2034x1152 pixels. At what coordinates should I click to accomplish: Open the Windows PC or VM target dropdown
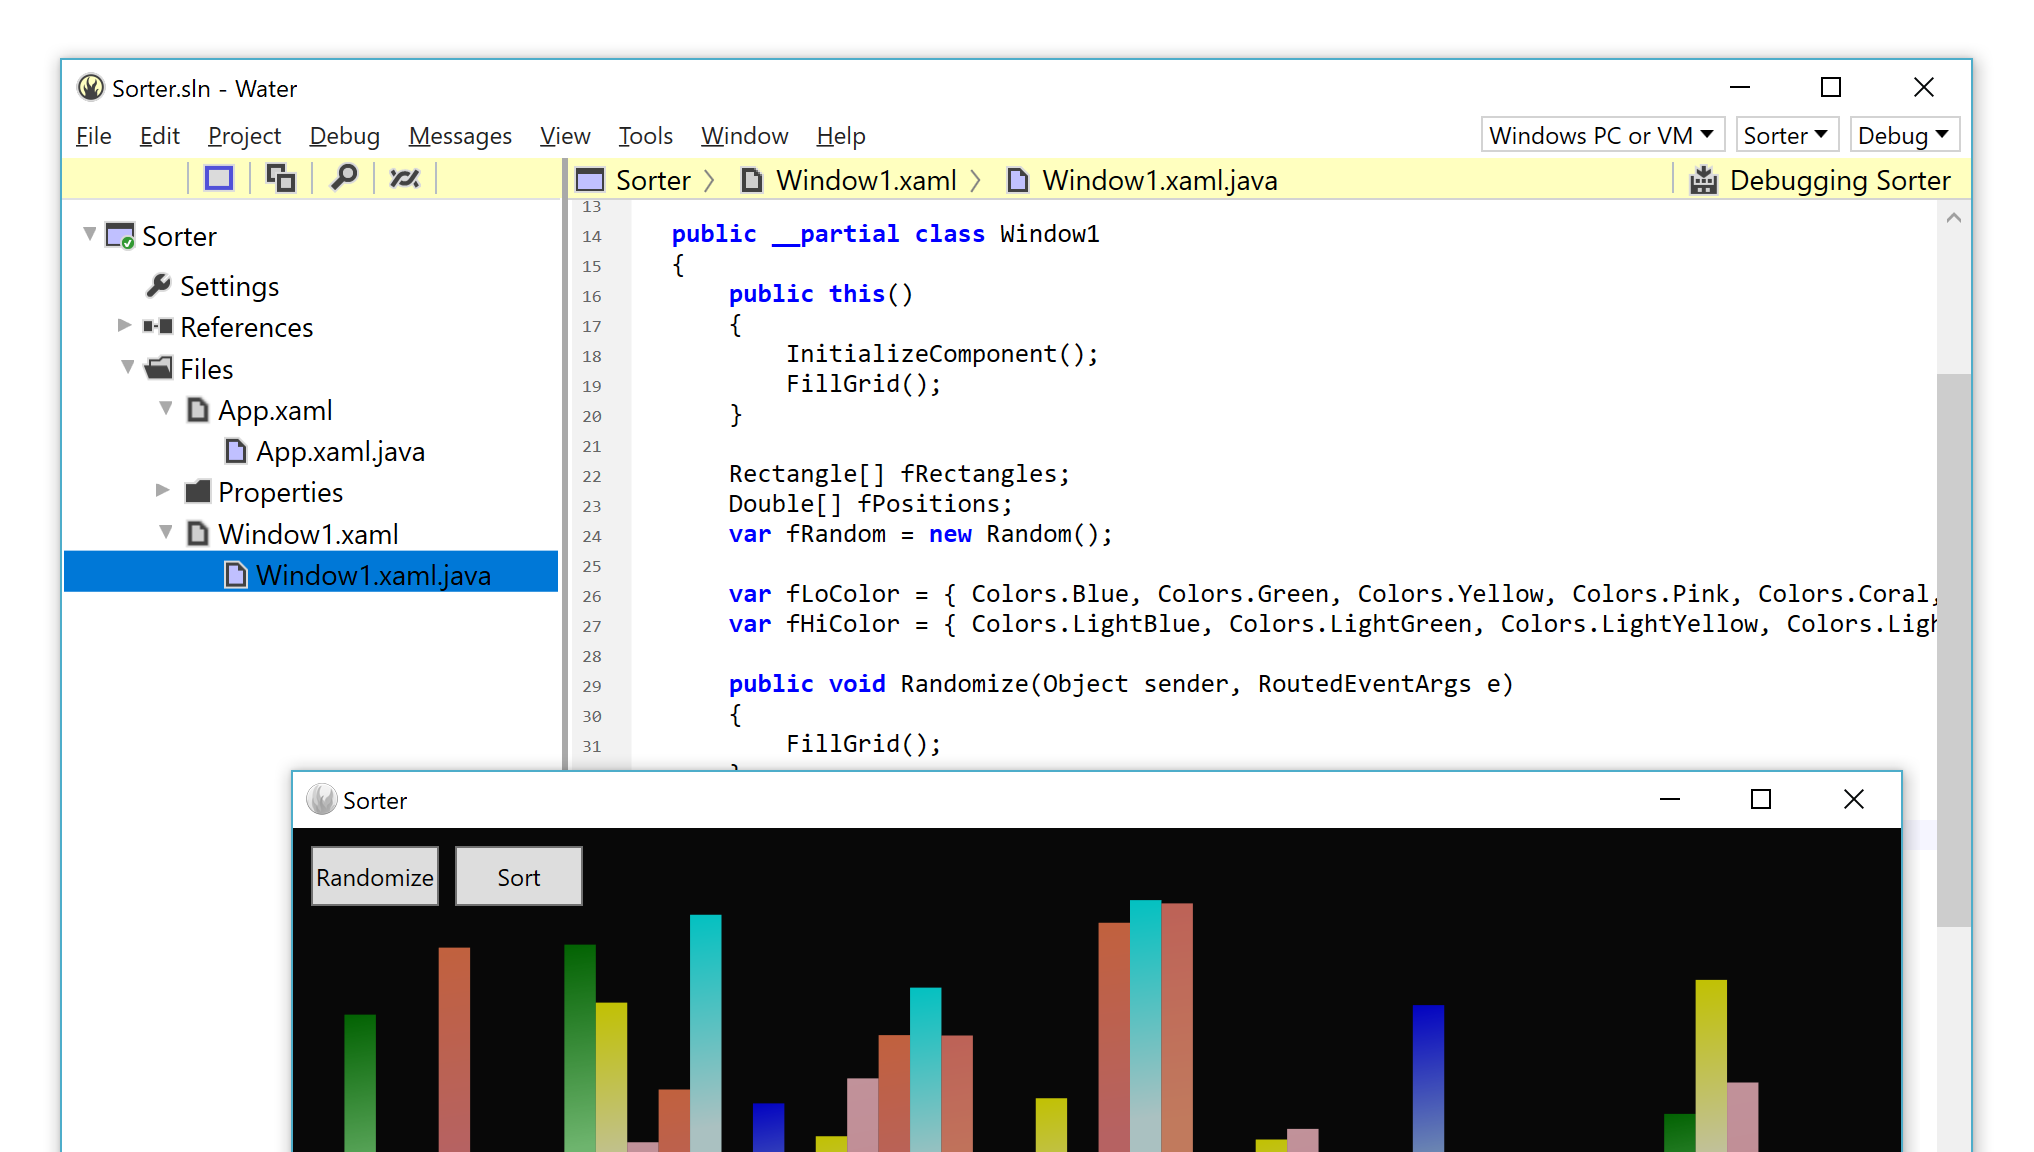click(x=1601, y=134)
